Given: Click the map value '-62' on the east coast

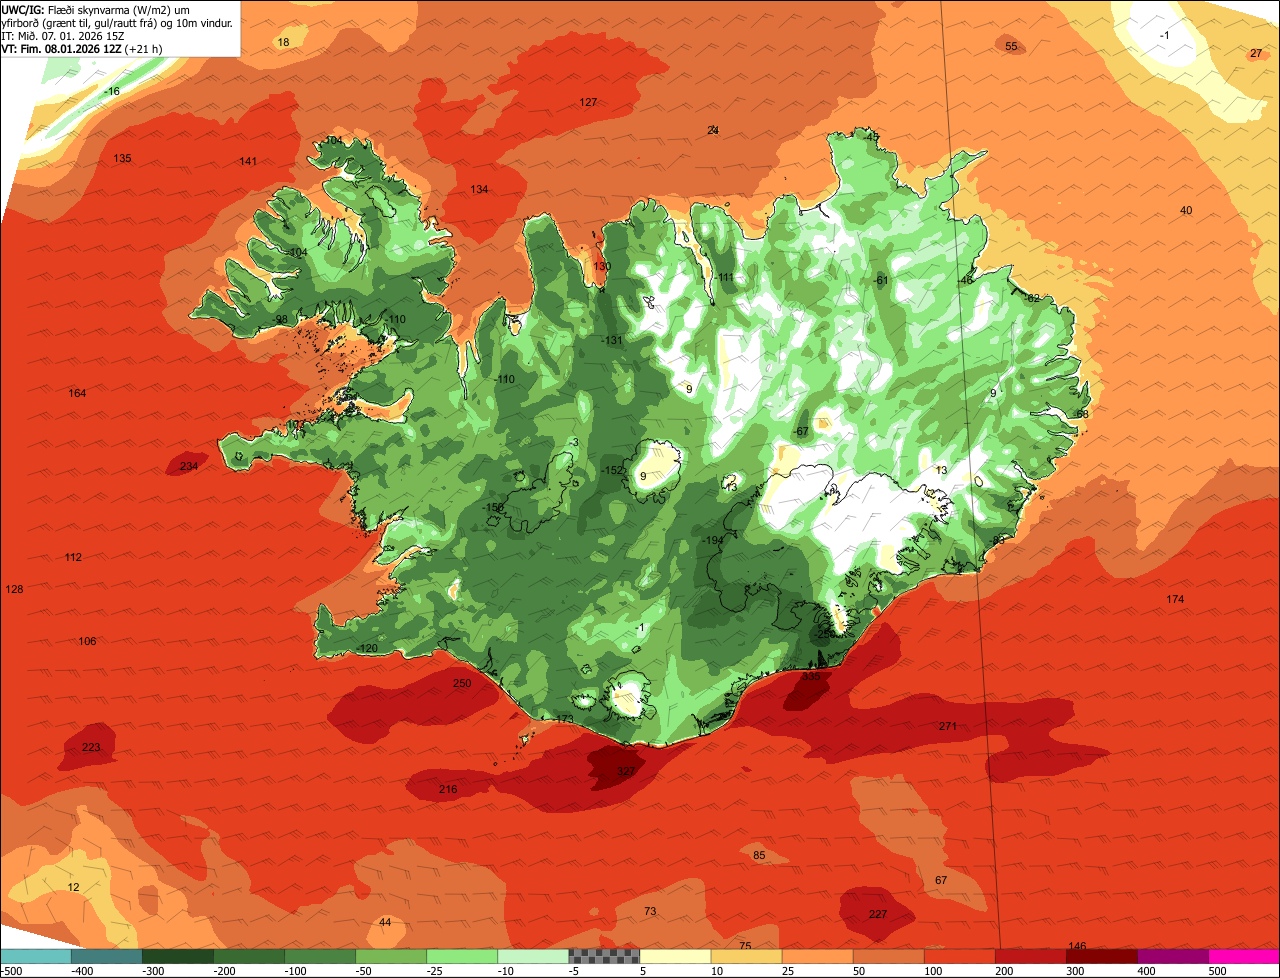Looking at the screenshot, I should coord(1032,297).
